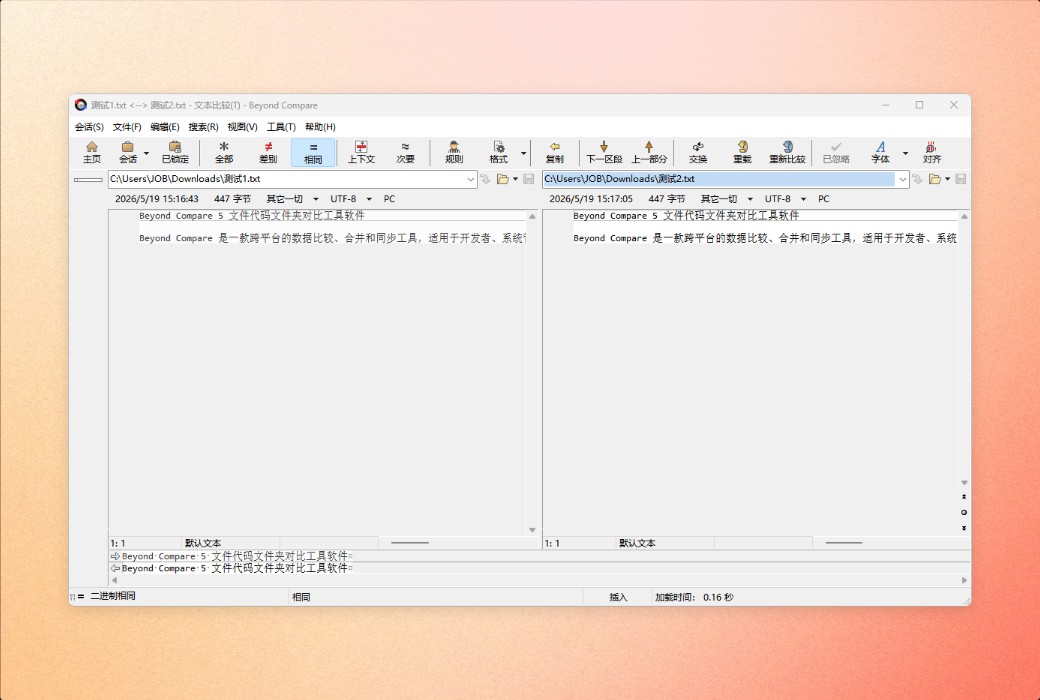
Task: Open right pane 其它一切 format dropdown
Action: point(750,199)
